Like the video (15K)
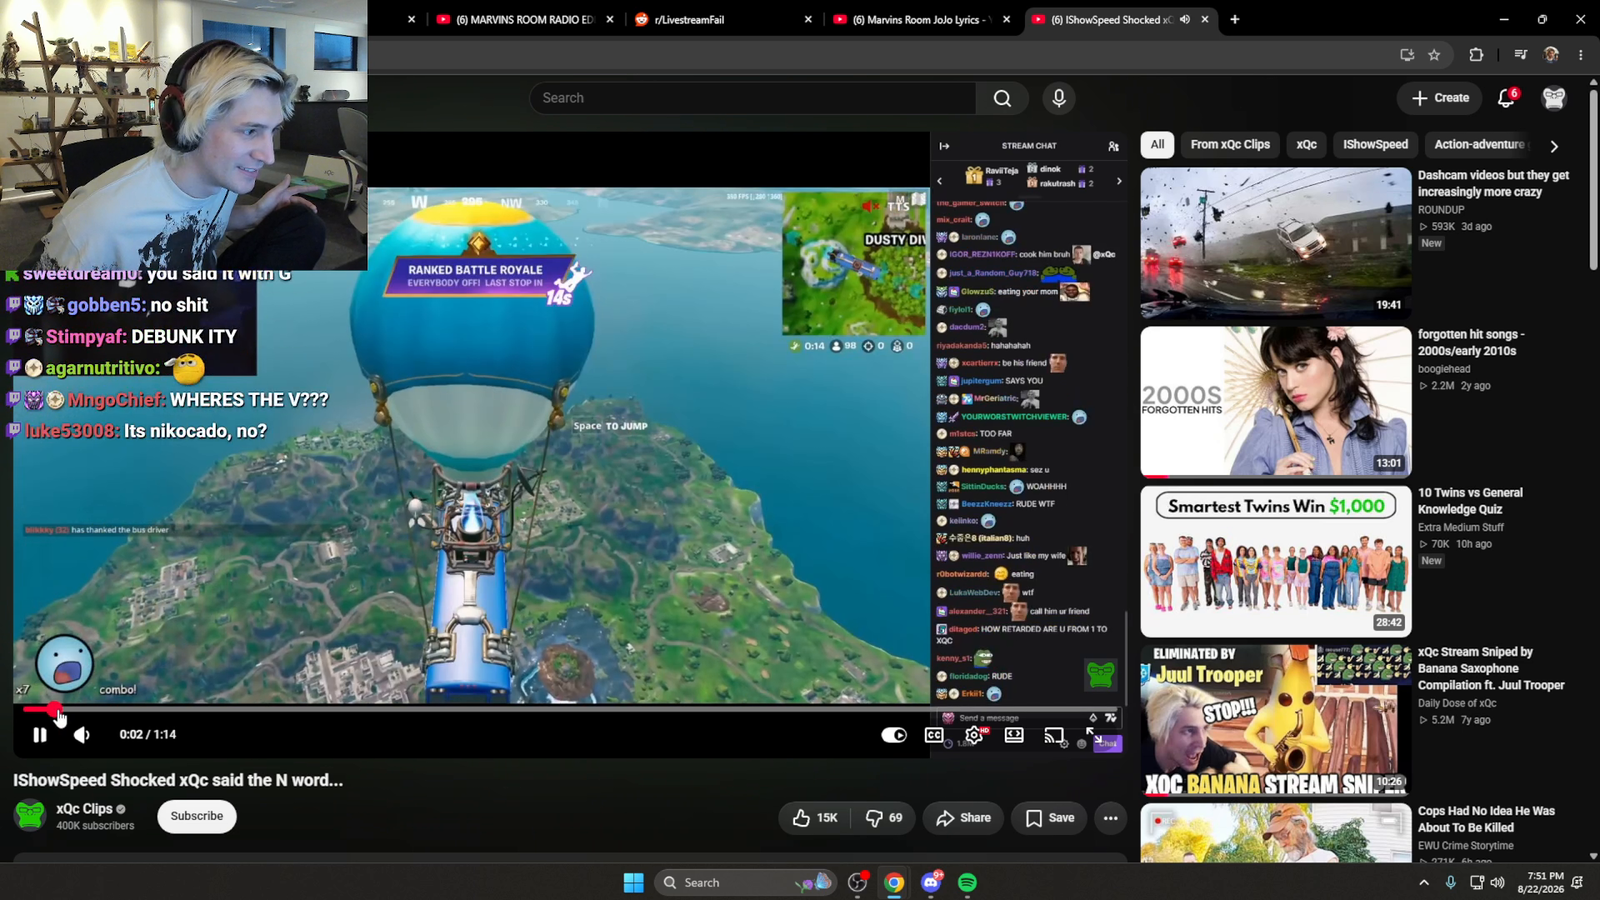The height and width of the screenshot is (900, 1600). click(x=815, y=818)
